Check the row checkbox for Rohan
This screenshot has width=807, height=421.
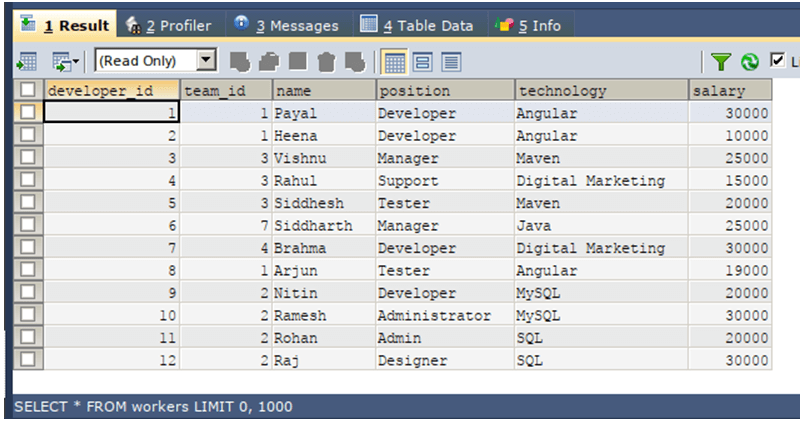(28, 337)
